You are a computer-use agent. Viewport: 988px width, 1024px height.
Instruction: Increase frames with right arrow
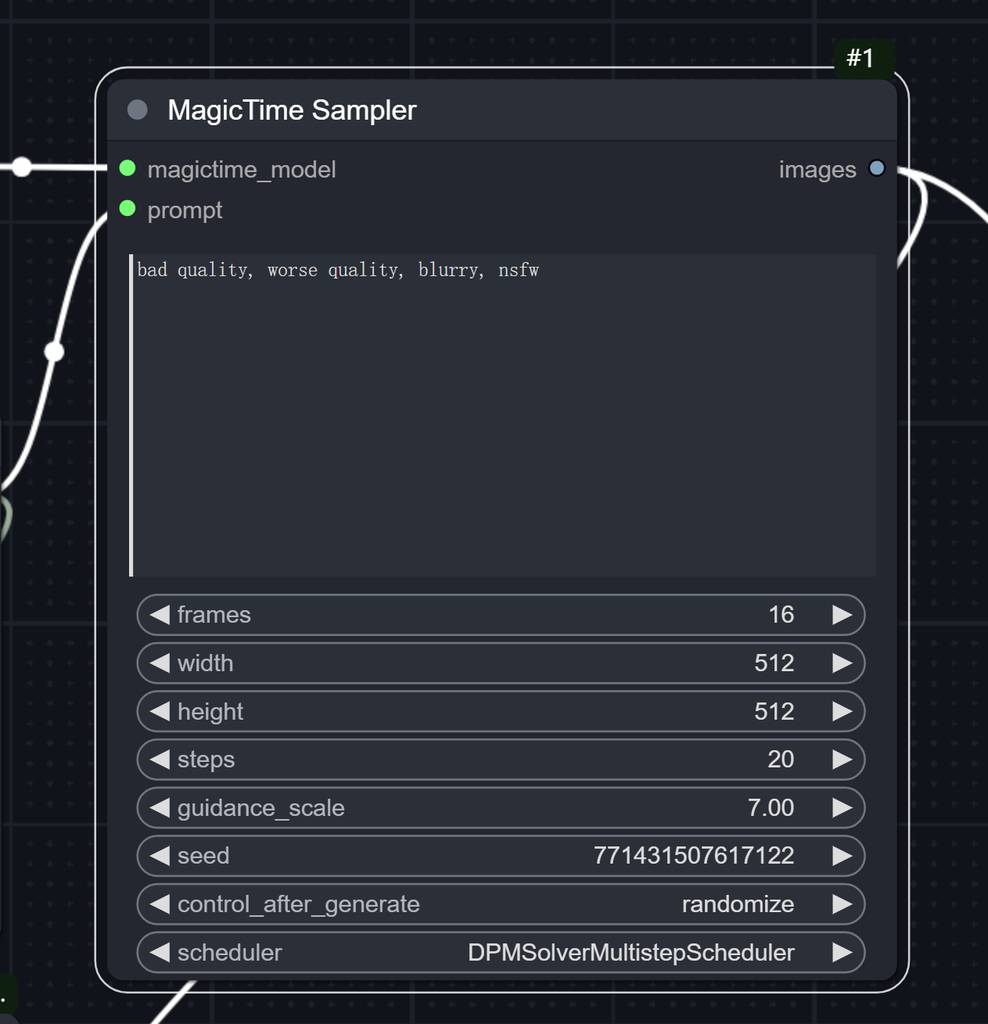(842, 615)
